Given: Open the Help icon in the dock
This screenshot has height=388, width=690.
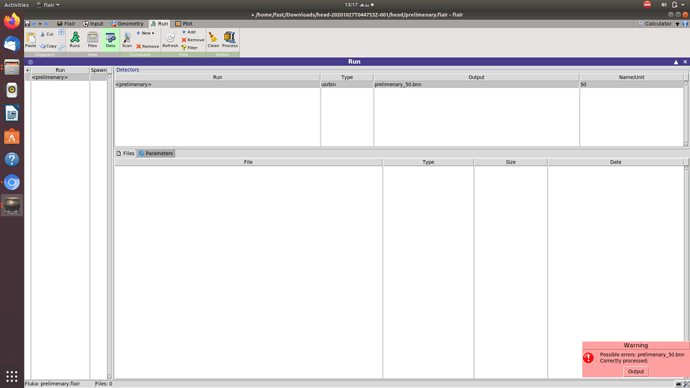Looking at the screenshot, I should (x=12, y=160).
